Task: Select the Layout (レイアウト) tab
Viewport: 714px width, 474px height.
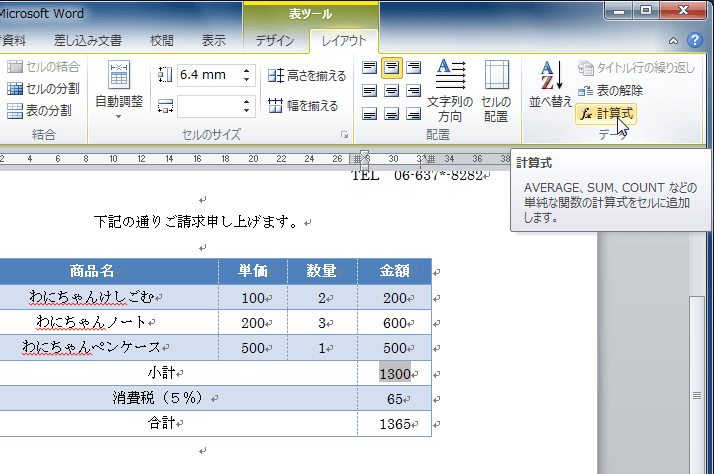Action: 344,41
